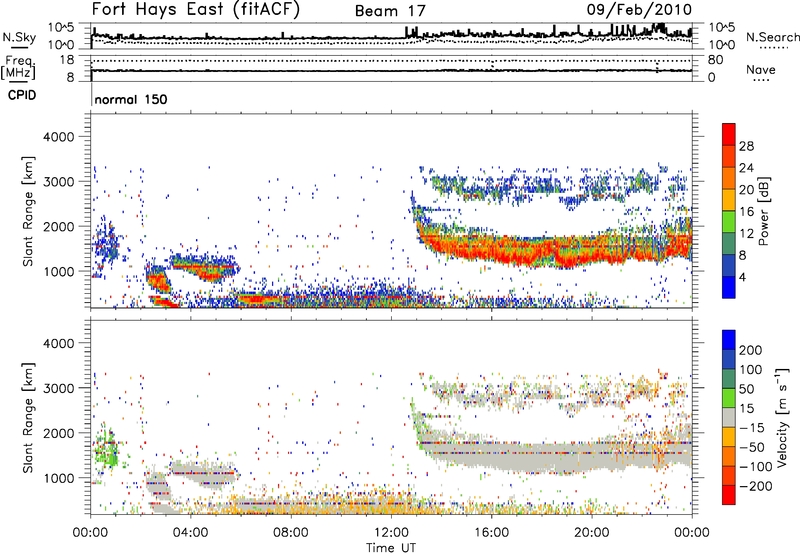Click the "Nave" legend label

coord(761,69)
